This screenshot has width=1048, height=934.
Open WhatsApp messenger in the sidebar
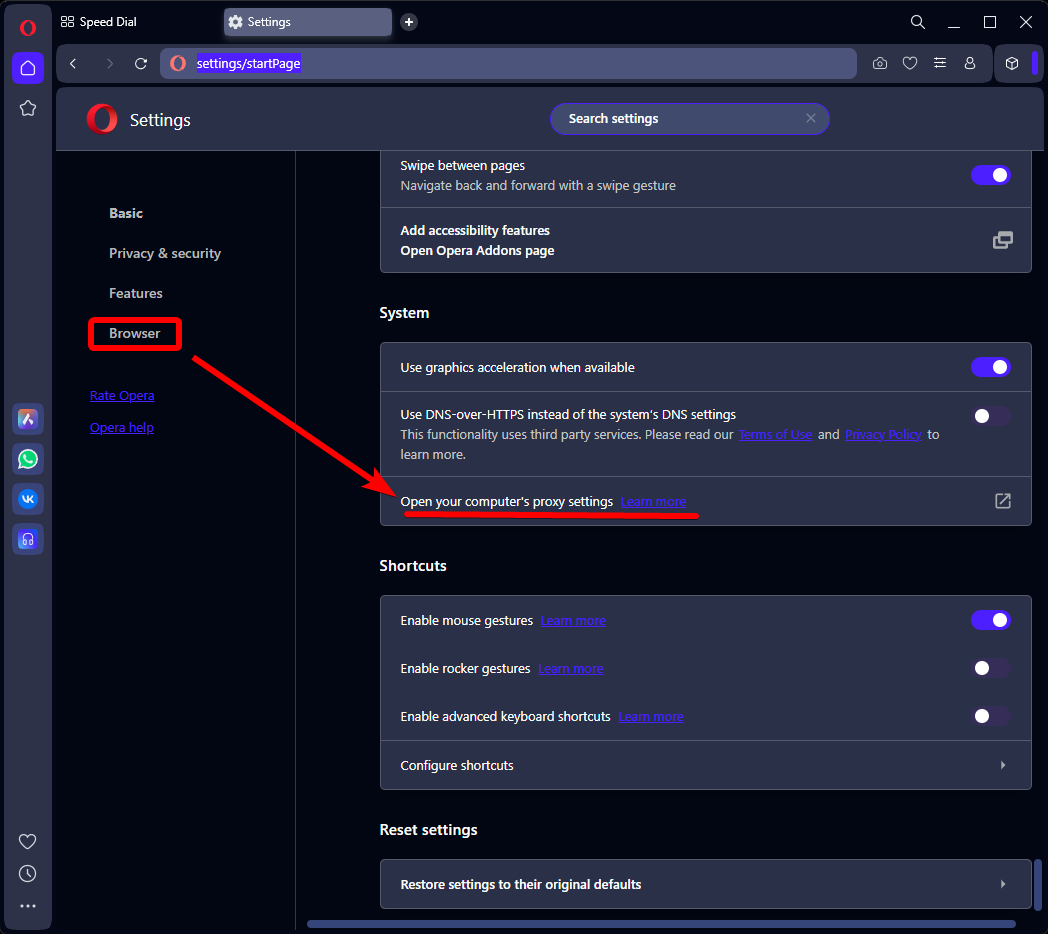tap(27, 459)
